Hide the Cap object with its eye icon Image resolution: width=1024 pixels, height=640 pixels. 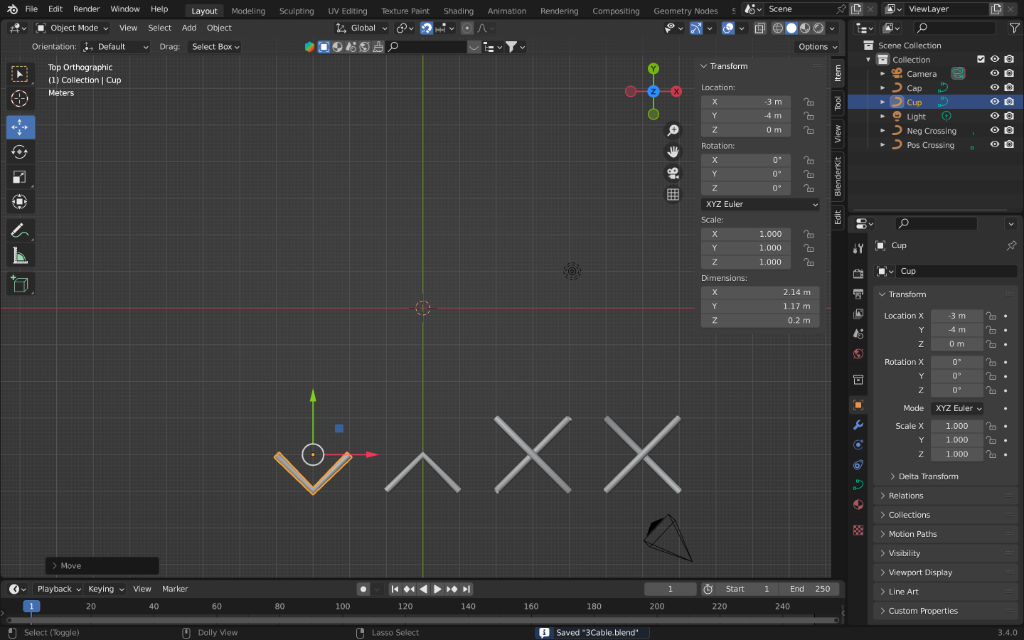[994, 88]
